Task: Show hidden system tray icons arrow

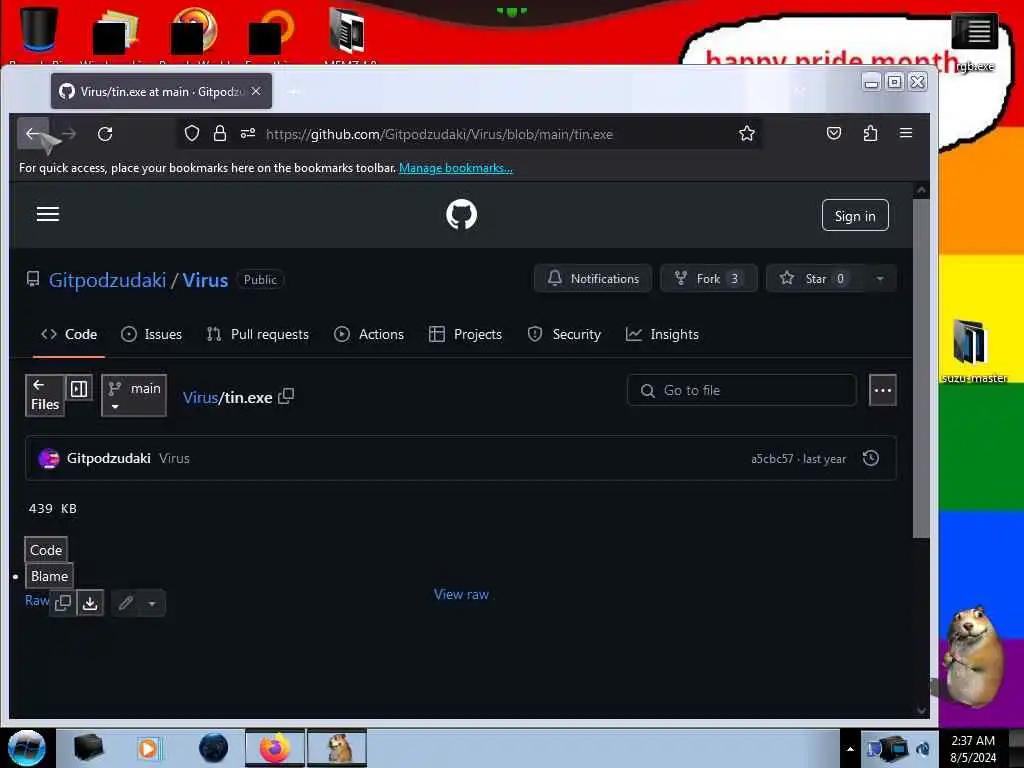Action: click(x=850, y=749)
